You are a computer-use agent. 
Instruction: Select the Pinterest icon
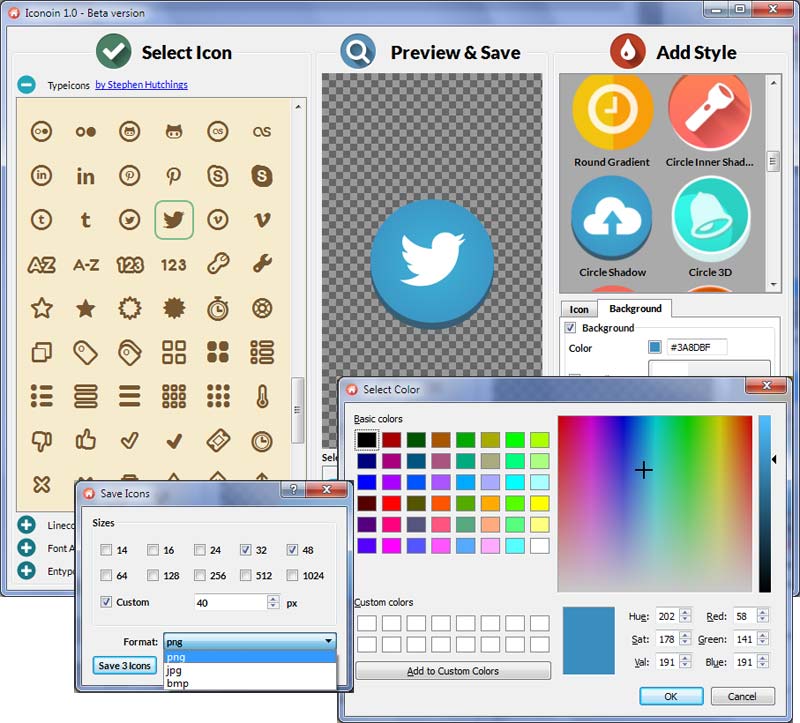(130, 175)
